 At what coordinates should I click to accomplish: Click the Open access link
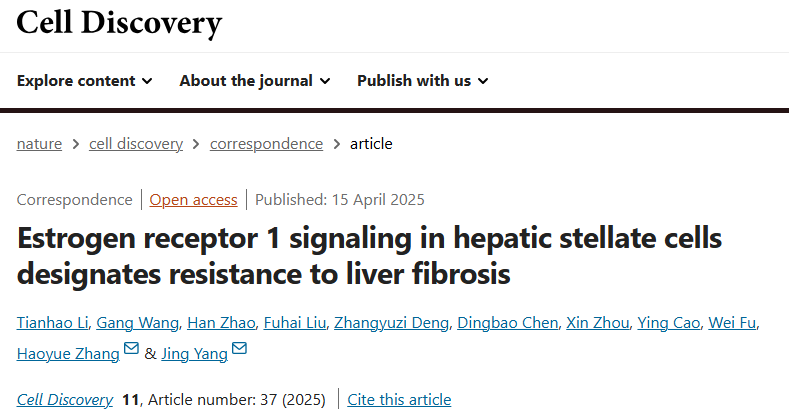193,200
